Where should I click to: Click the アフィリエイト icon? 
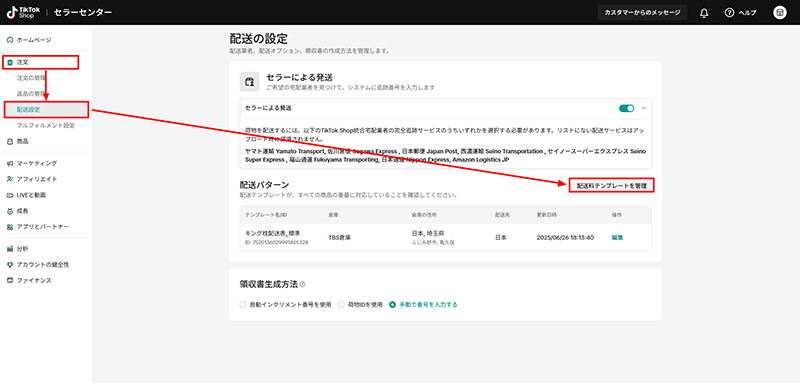click(x=10, y=180)
